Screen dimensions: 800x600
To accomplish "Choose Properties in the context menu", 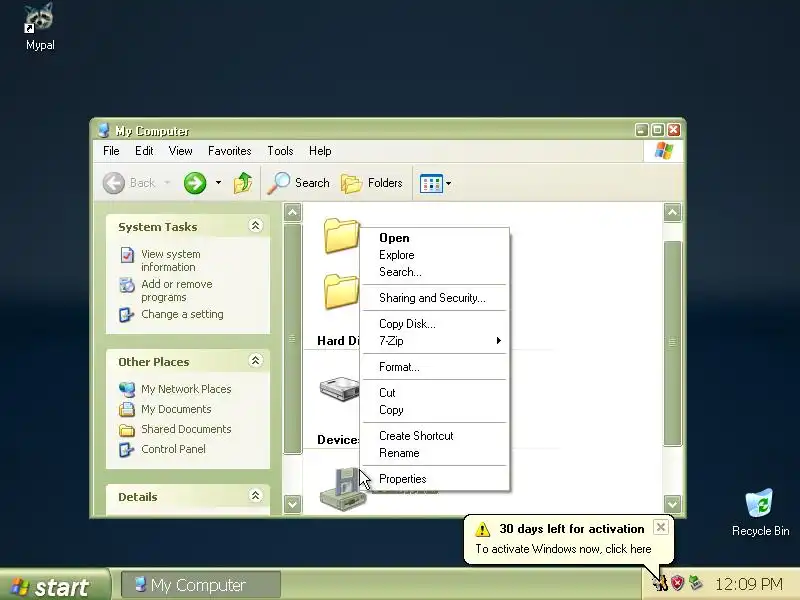I will click(x=435, y=479).
